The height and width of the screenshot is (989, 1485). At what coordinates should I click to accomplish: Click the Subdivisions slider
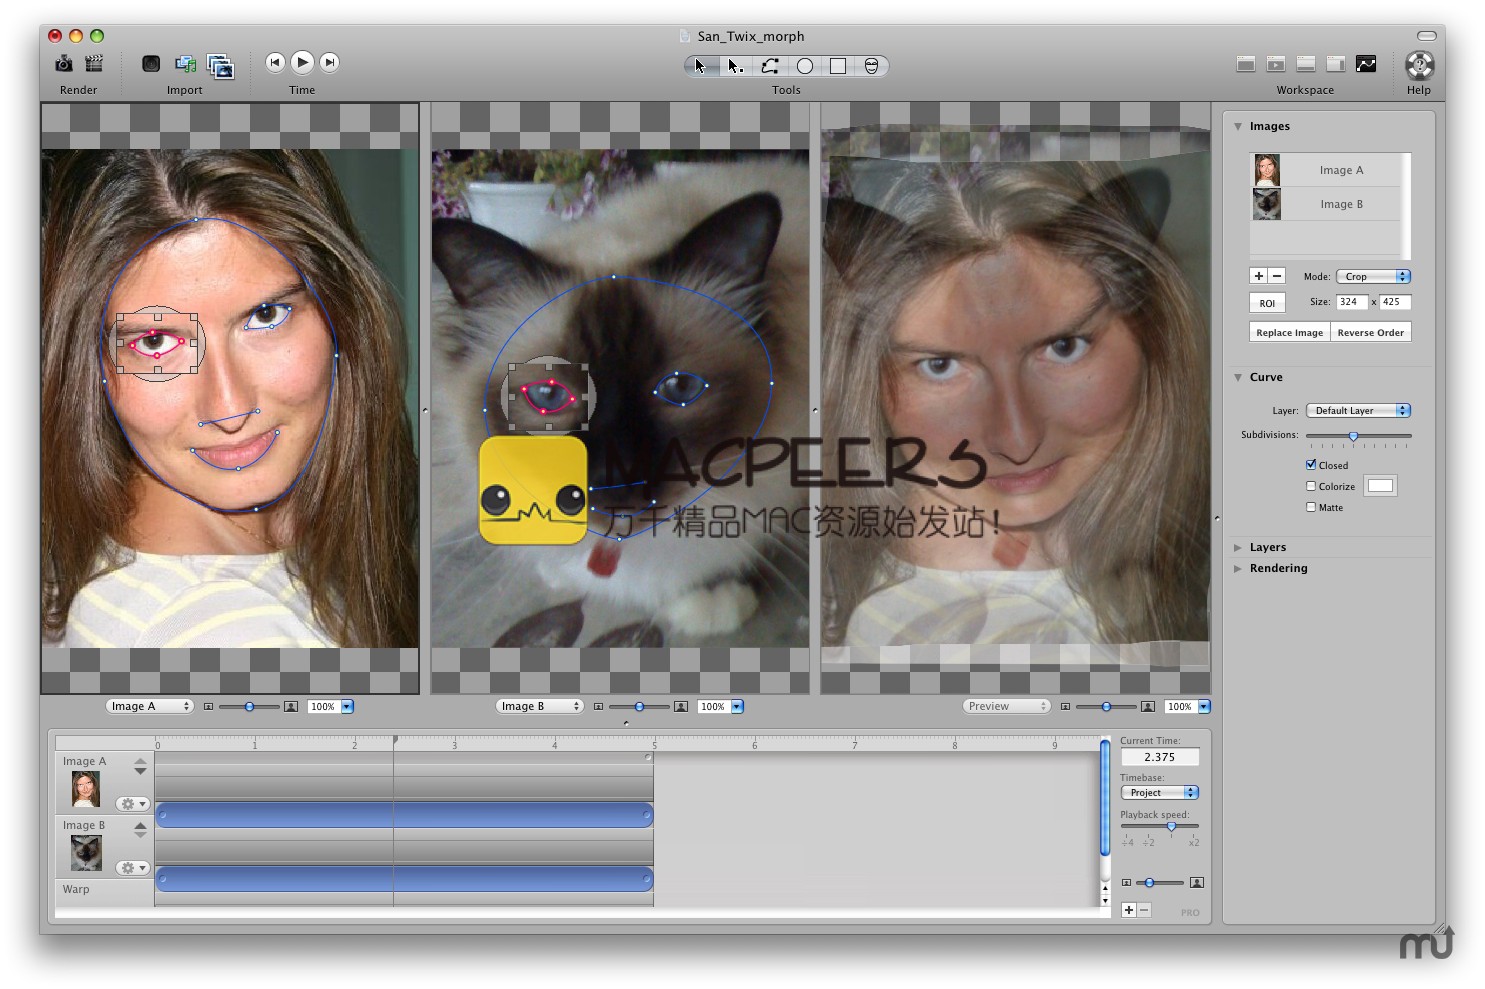point(1358,436)
